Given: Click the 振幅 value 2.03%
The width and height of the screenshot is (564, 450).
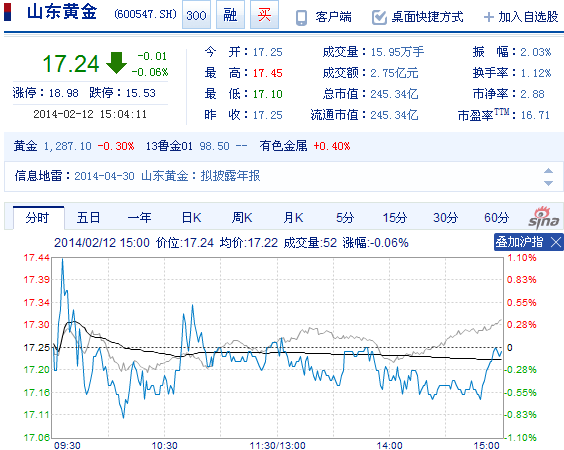Looking at the screenshot, I should 536,52.
